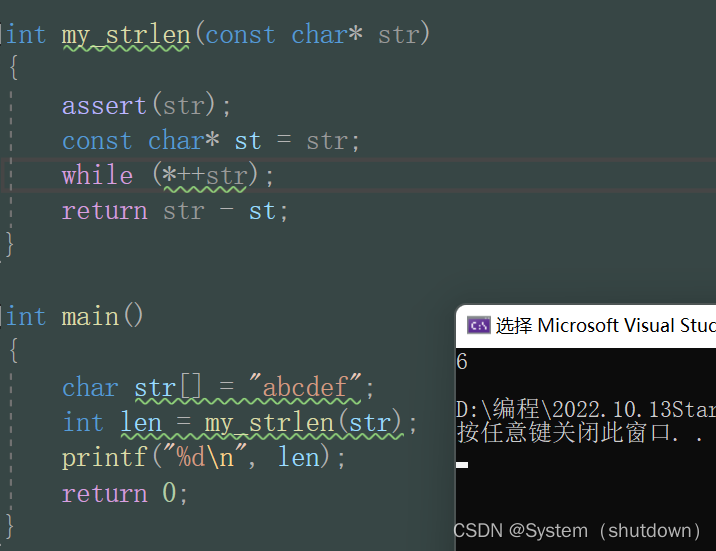Click the len variable in its declaration

point(141,422)
